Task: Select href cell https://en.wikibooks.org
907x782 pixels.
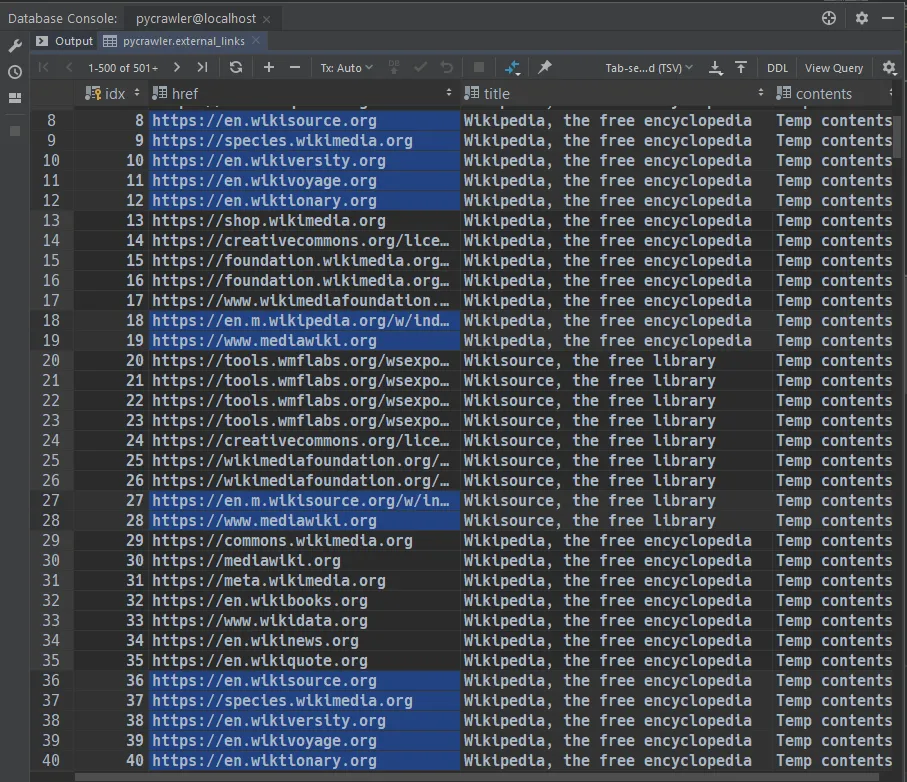Action: (x=304, y=600)
